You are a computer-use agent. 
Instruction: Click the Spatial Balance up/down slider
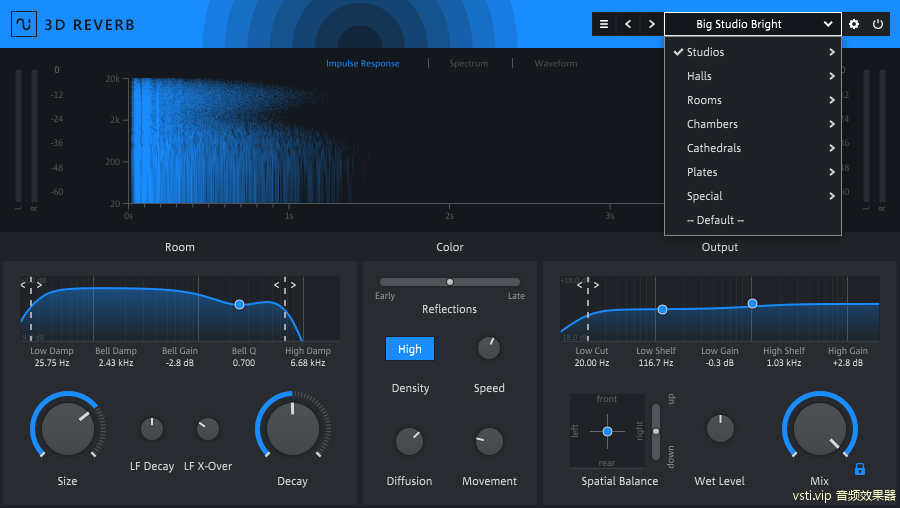(656, 432)
